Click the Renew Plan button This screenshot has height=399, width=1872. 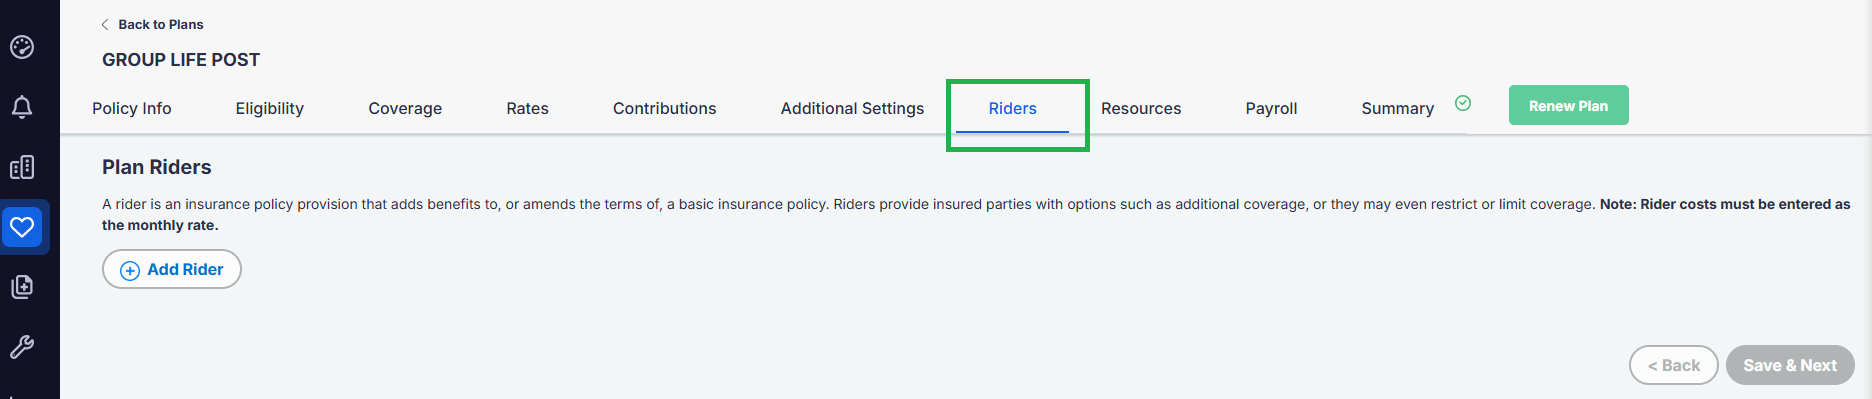pos(1568,105)
